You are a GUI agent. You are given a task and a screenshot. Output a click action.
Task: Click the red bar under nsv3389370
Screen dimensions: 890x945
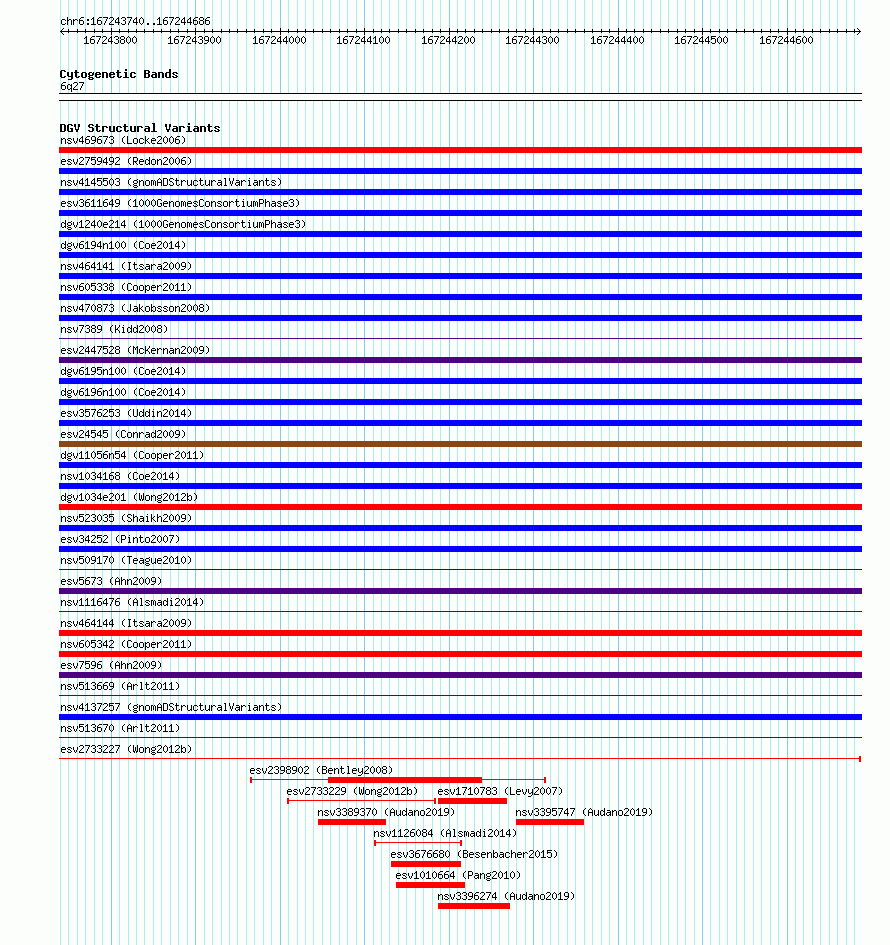pos(352,822)
